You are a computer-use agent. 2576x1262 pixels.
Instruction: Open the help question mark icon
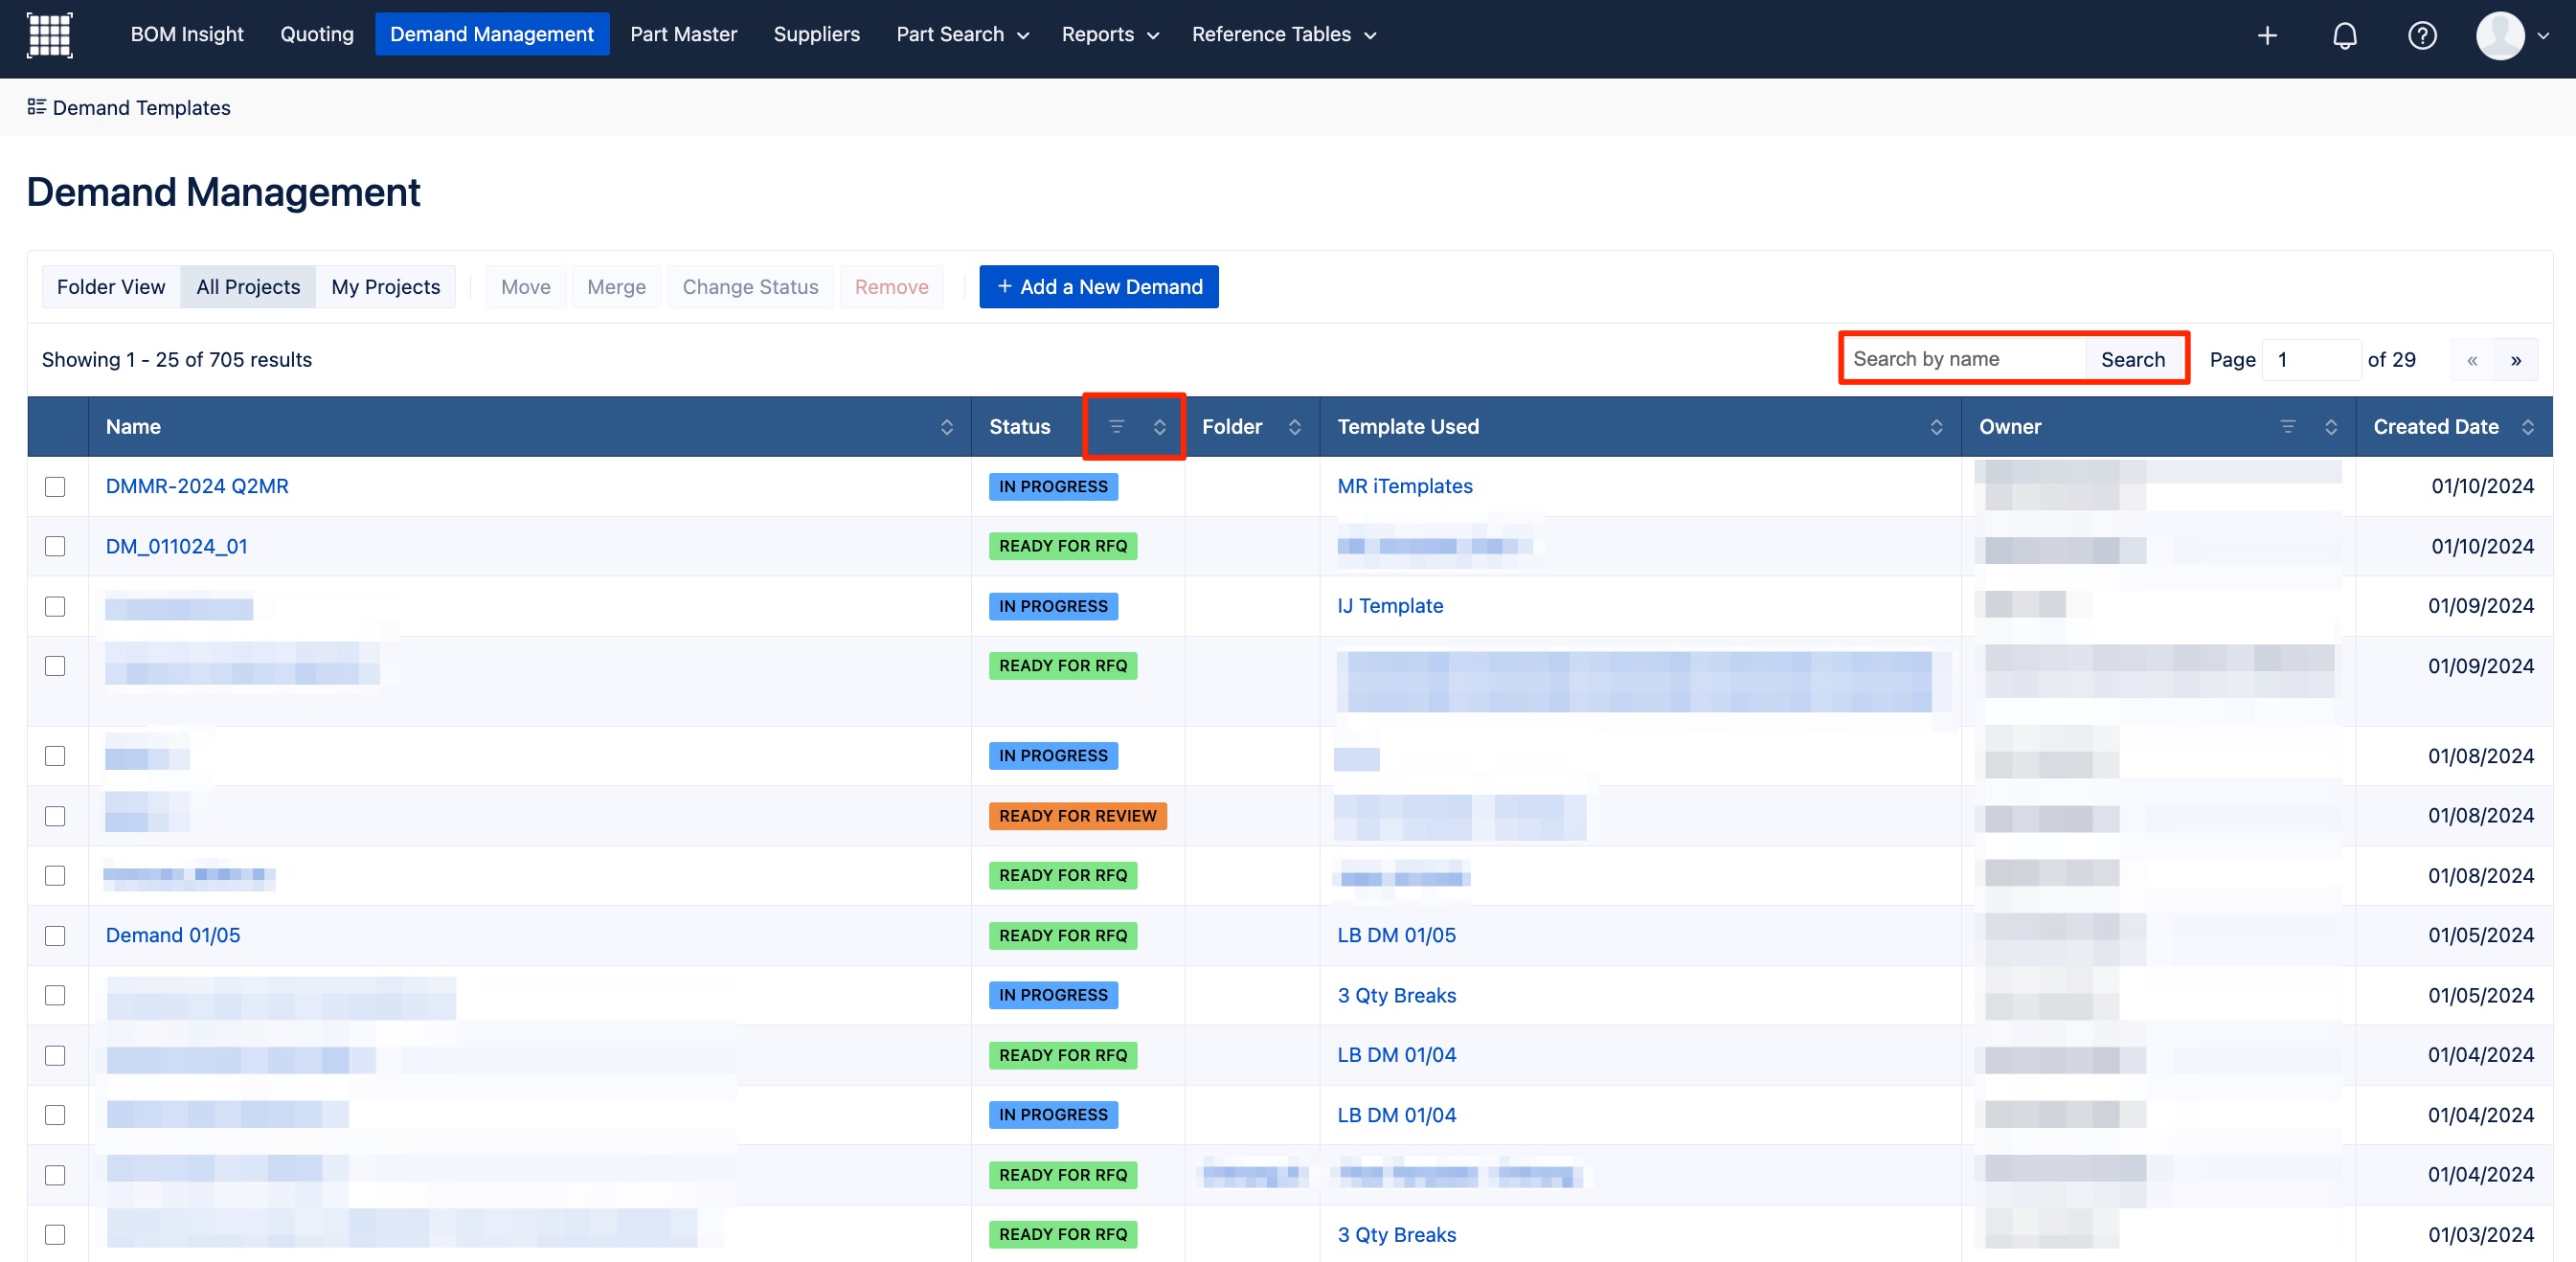(x=2421, y=36)
